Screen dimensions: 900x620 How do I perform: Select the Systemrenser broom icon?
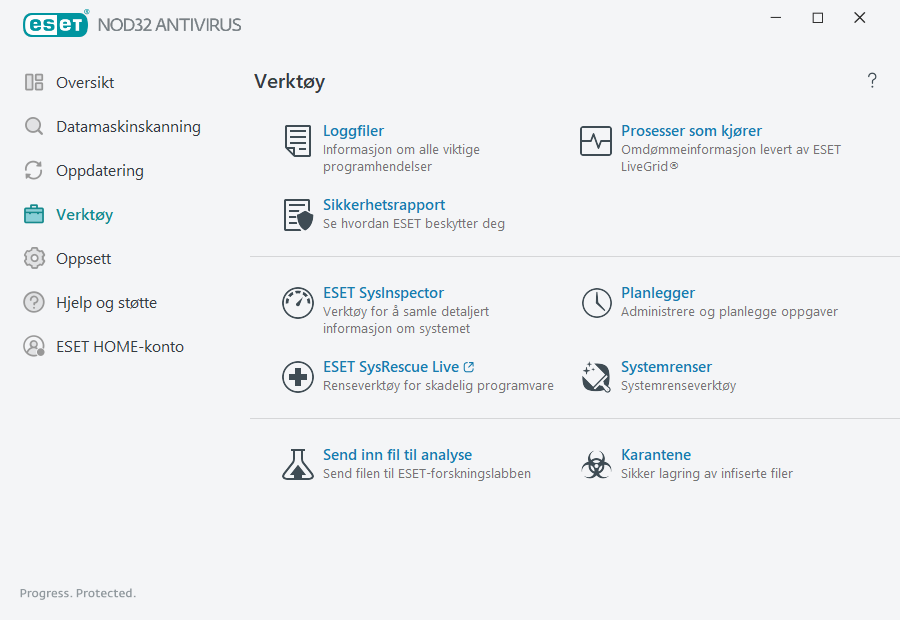point(596,377)
